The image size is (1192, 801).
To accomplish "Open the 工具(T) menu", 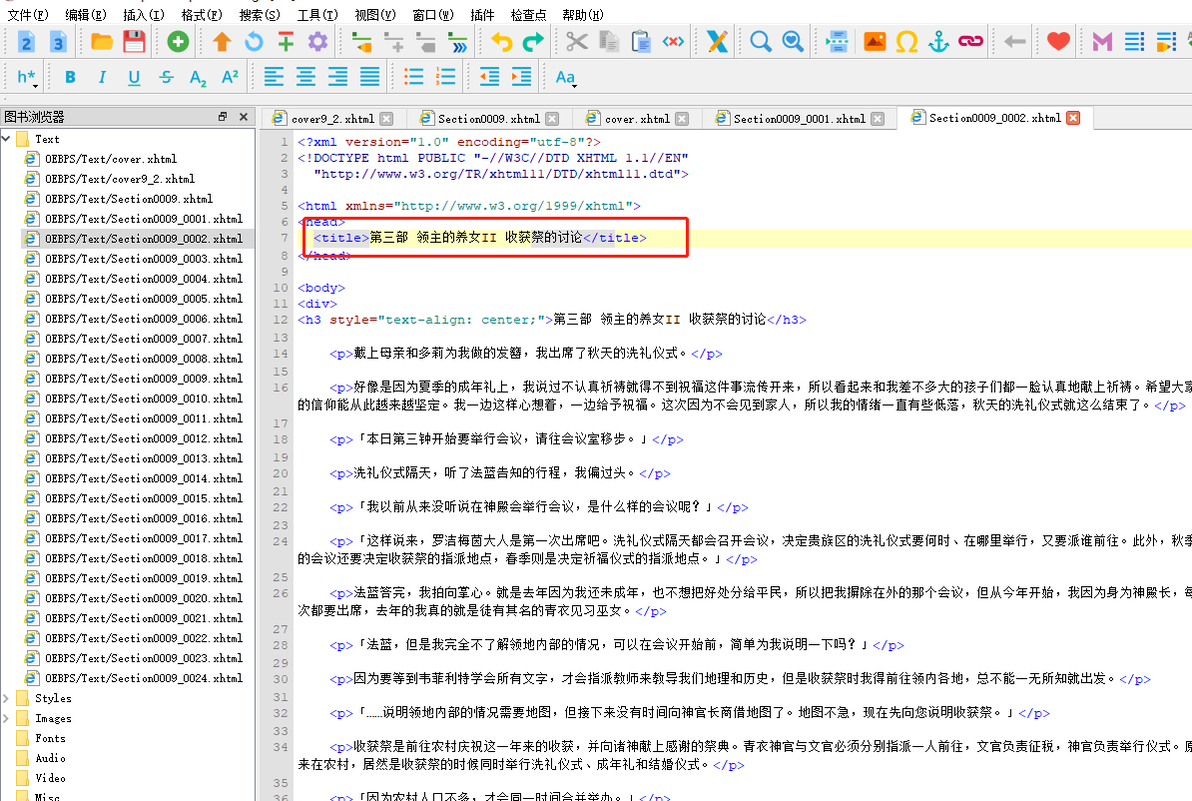I will point(317,14).
